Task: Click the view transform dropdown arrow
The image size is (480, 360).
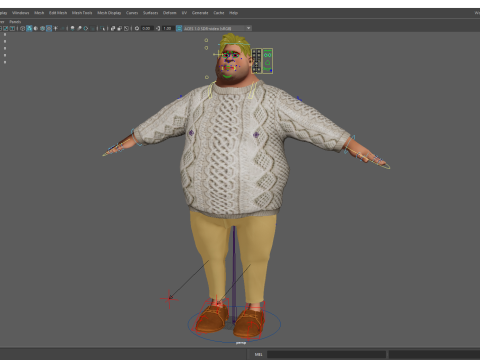Action: tap(248, 28)
